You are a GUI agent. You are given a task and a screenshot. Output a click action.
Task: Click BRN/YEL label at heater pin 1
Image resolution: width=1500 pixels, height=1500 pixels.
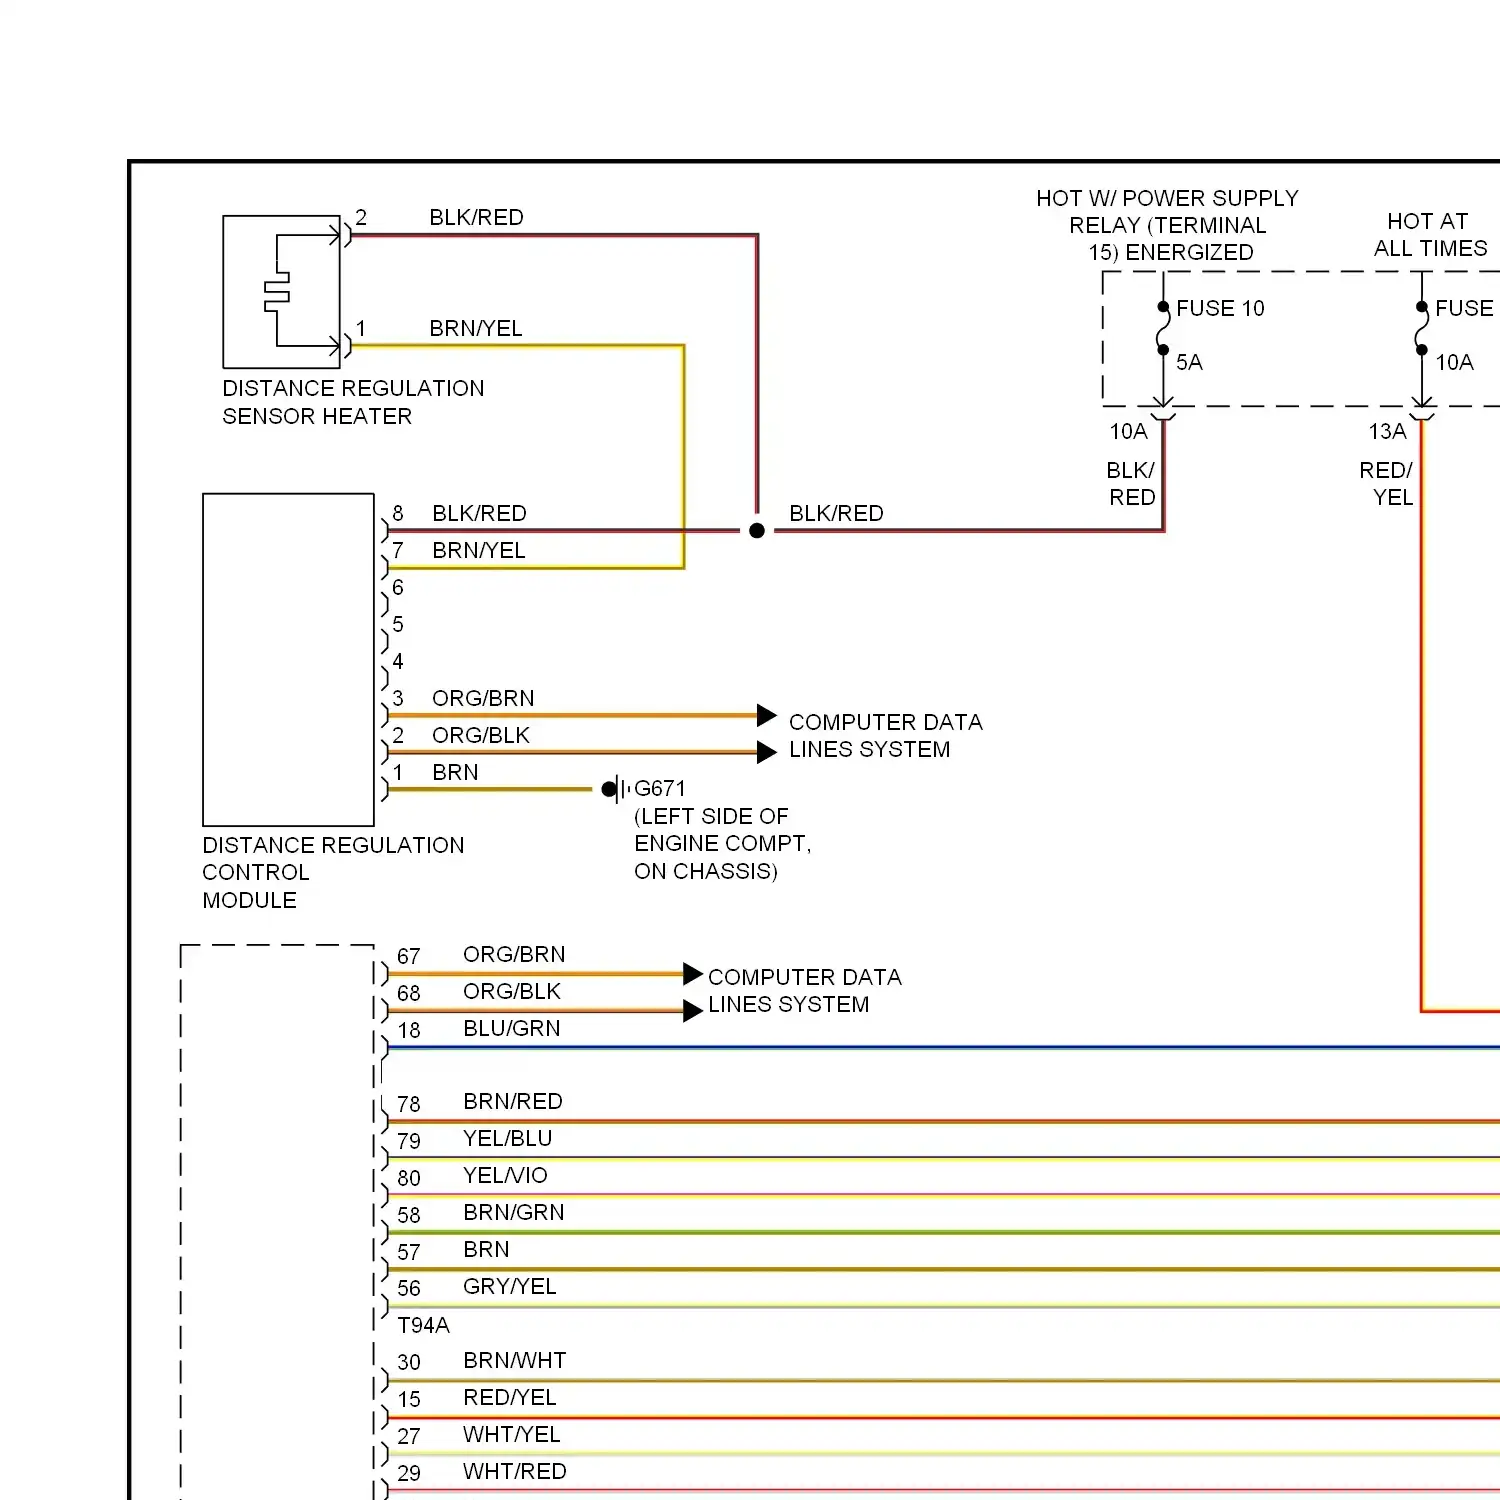click(476, 328)
